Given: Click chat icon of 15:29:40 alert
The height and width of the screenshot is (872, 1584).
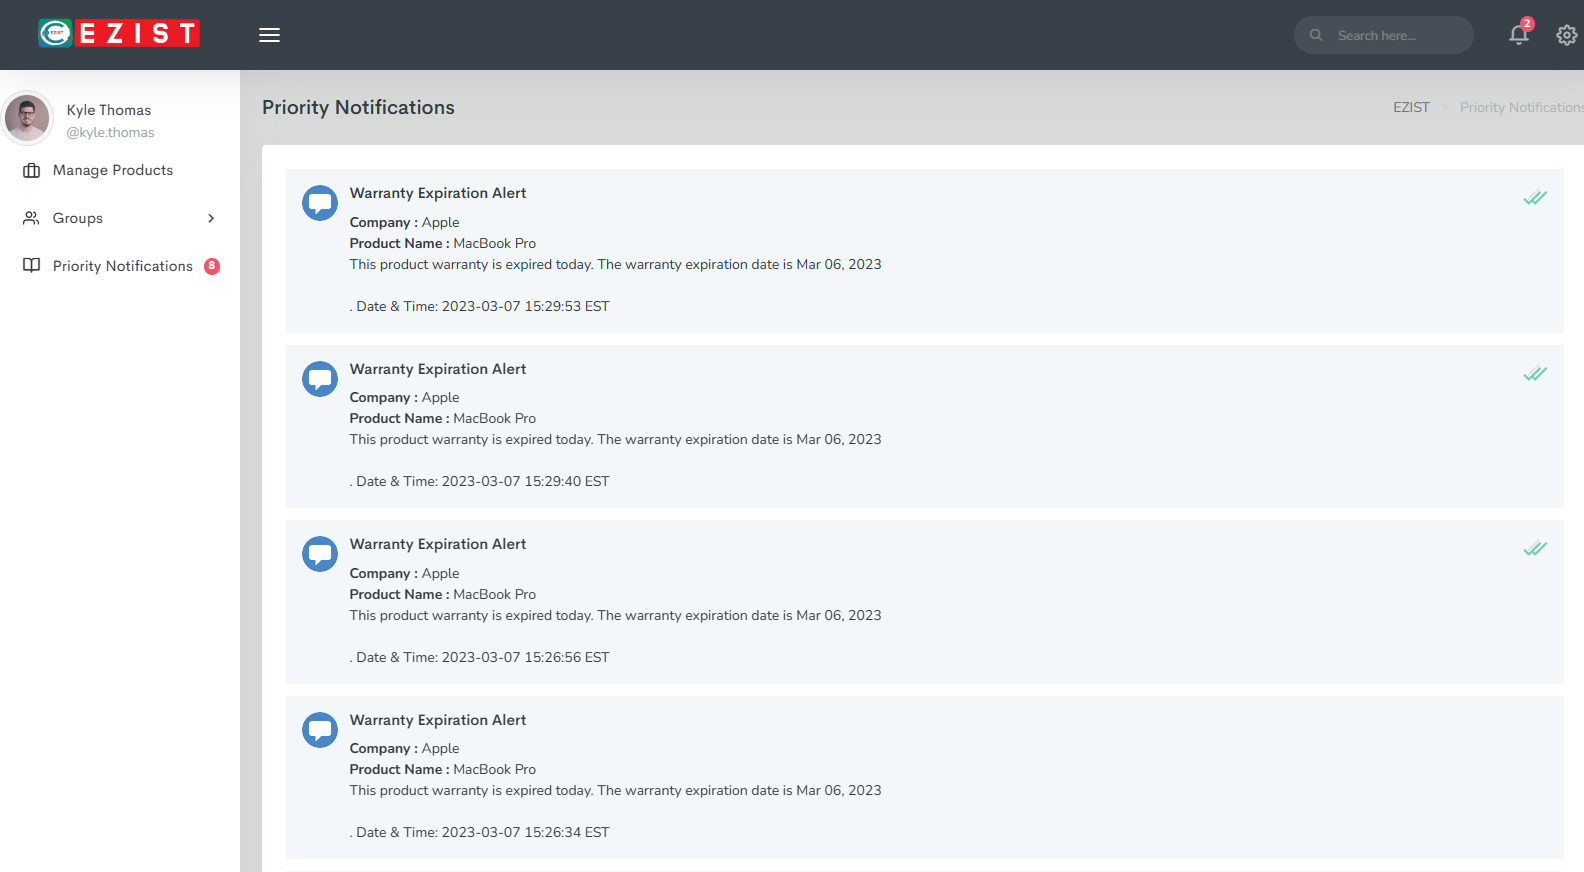Looking at the screenshot, I should 320,379.
